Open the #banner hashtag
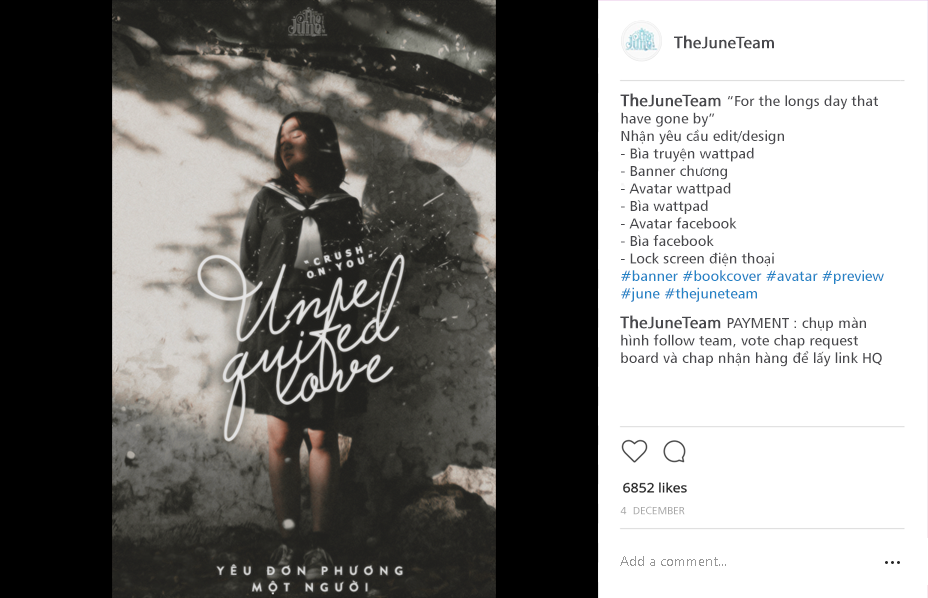Viewport: 928px width, 598px height. click(649, 276)
